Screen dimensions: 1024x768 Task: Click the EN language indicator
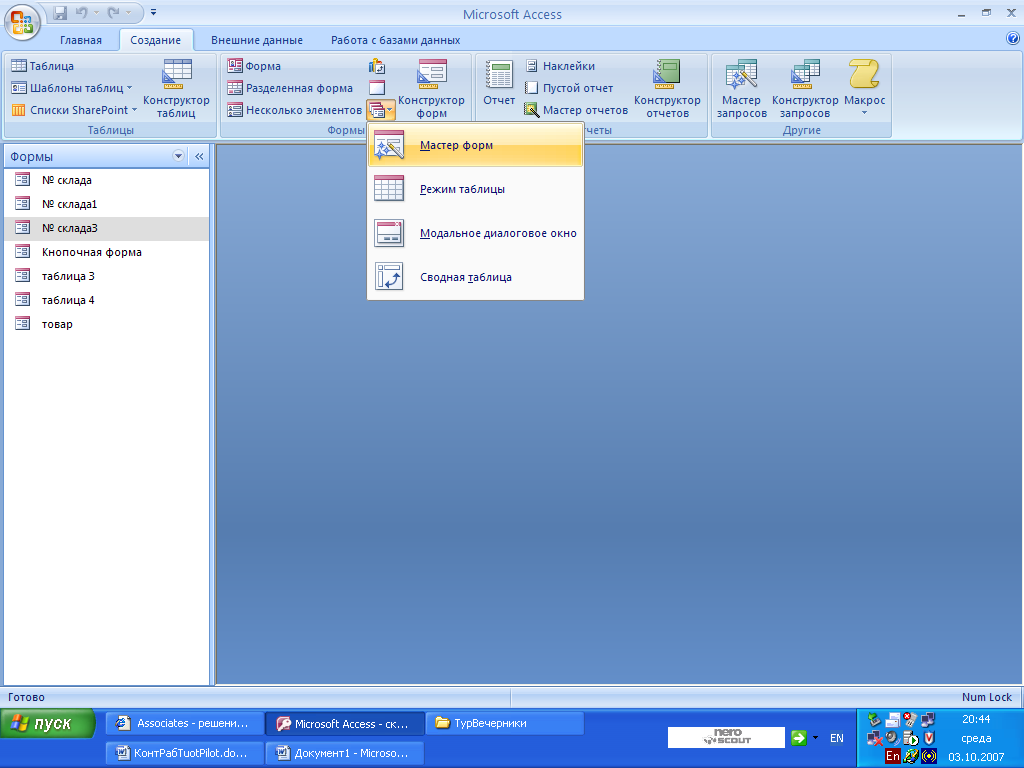(837, 738)
